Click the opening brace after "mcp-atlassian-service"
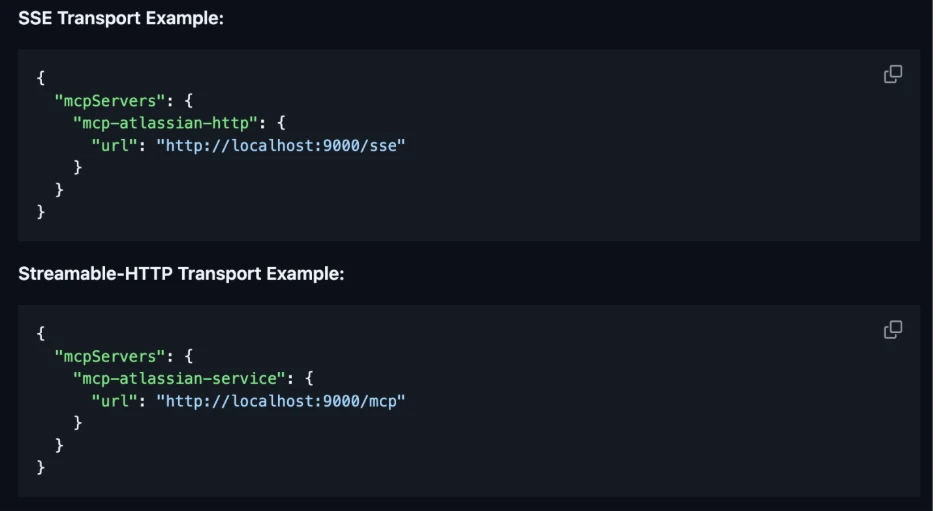This screenshot has height=511, width=936. point(310,378)
